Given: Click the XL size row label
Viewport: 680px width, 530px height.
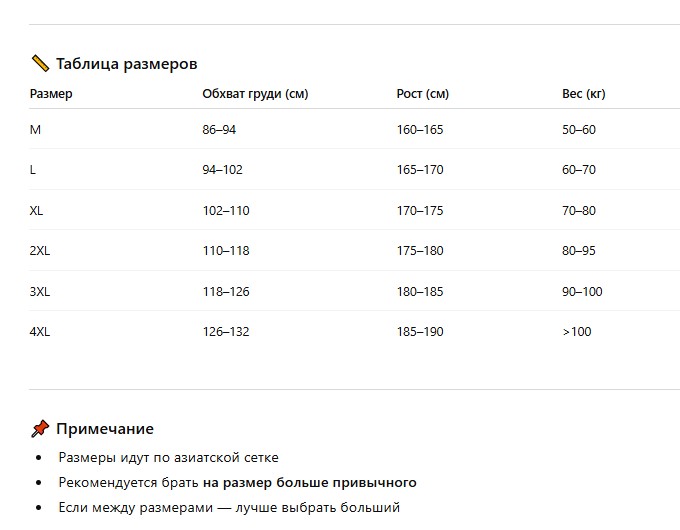Looking at the screenshot, I should tap(37, 211).
